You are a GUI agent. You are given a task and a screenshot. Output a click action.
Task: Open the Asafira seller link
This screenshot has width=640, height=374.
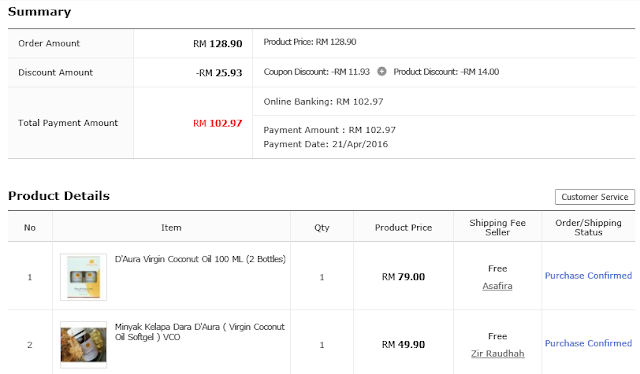click(x=497, y=286)
